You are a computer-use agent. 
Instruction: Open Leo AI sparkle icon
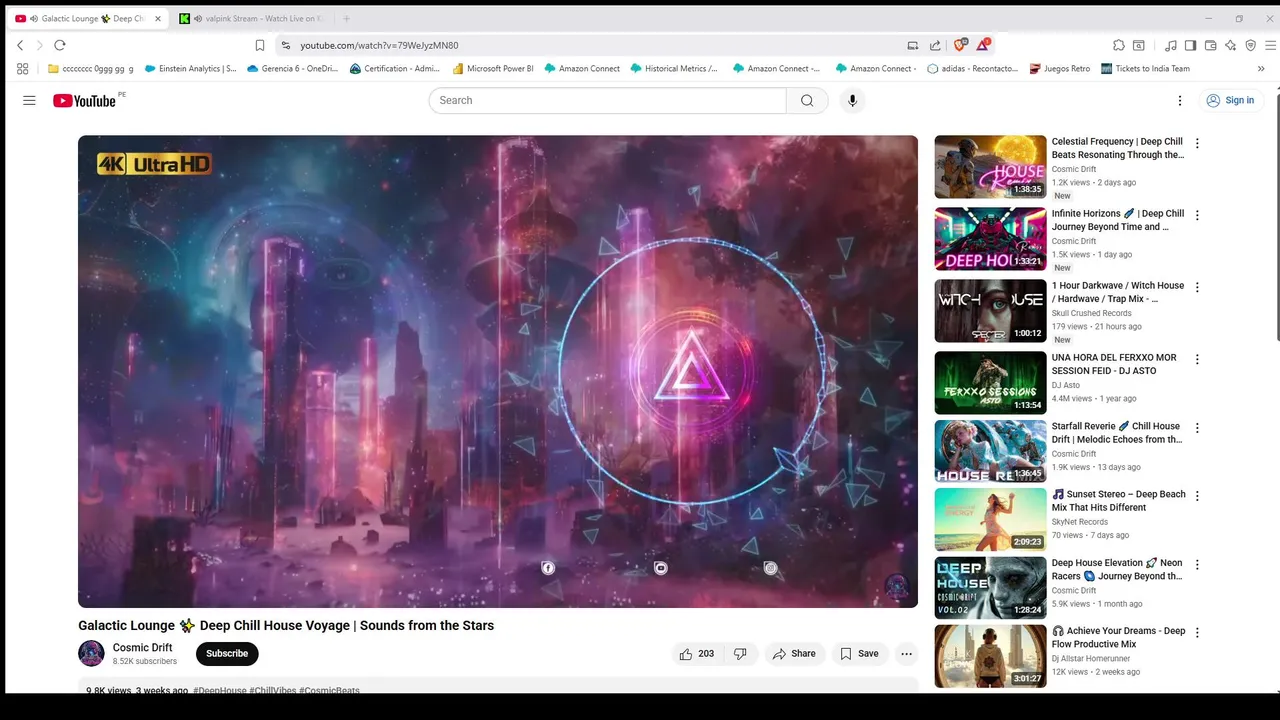tap(1230, 45)
